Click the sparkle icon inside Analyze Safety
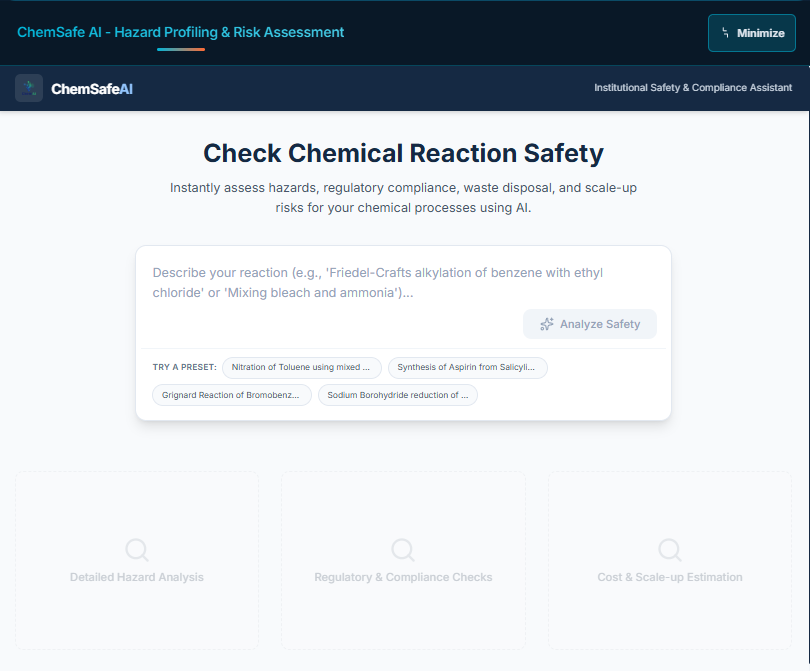 pyautogui.click(x=547, y=324)
